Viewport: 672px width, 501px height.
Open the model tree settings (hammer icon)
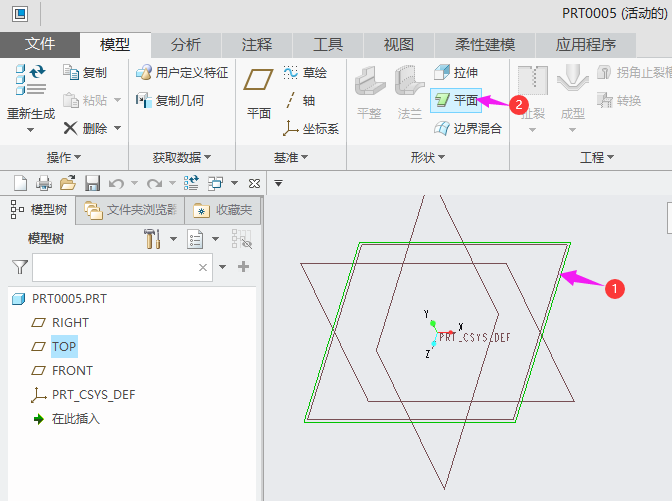tap(153, 239)
